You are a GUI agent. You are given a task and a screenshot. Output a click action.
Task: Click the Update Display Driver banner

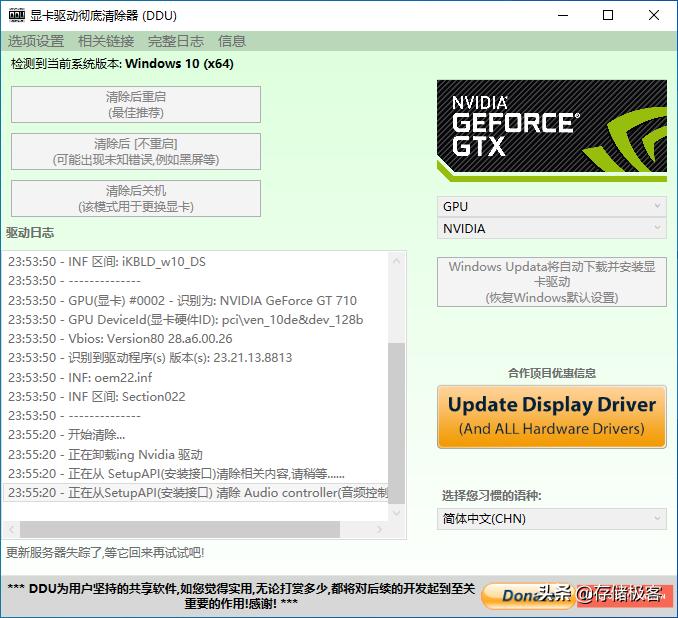[x=552, y=417]
